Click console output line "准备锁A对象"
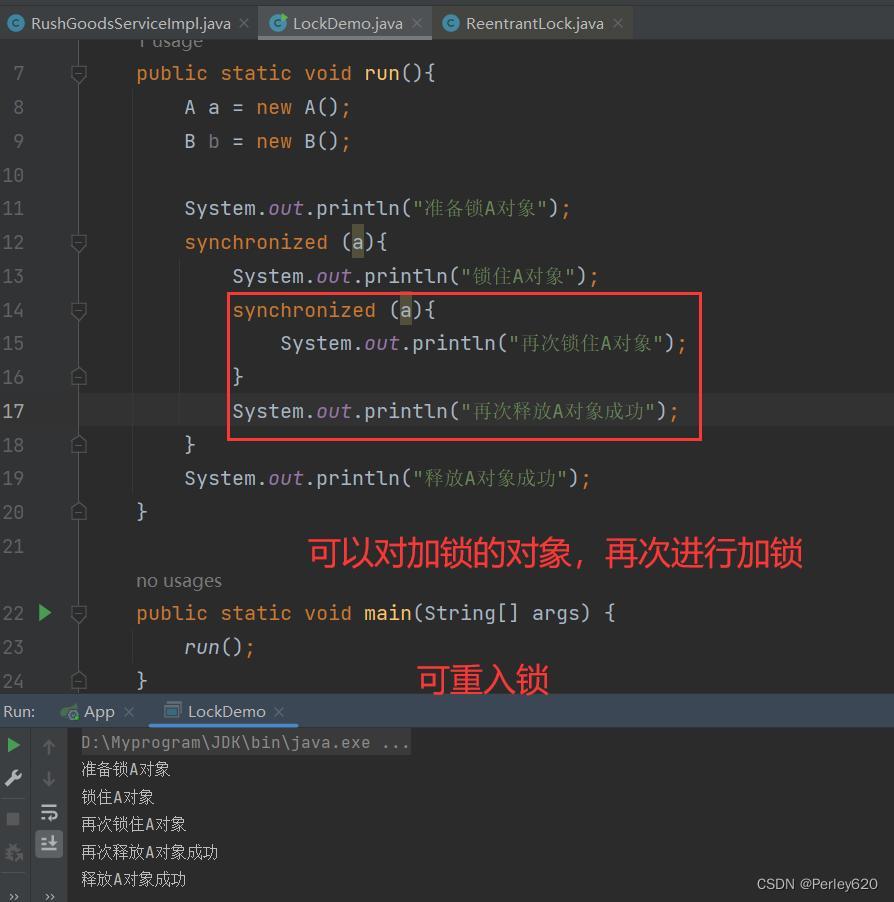 125,770
